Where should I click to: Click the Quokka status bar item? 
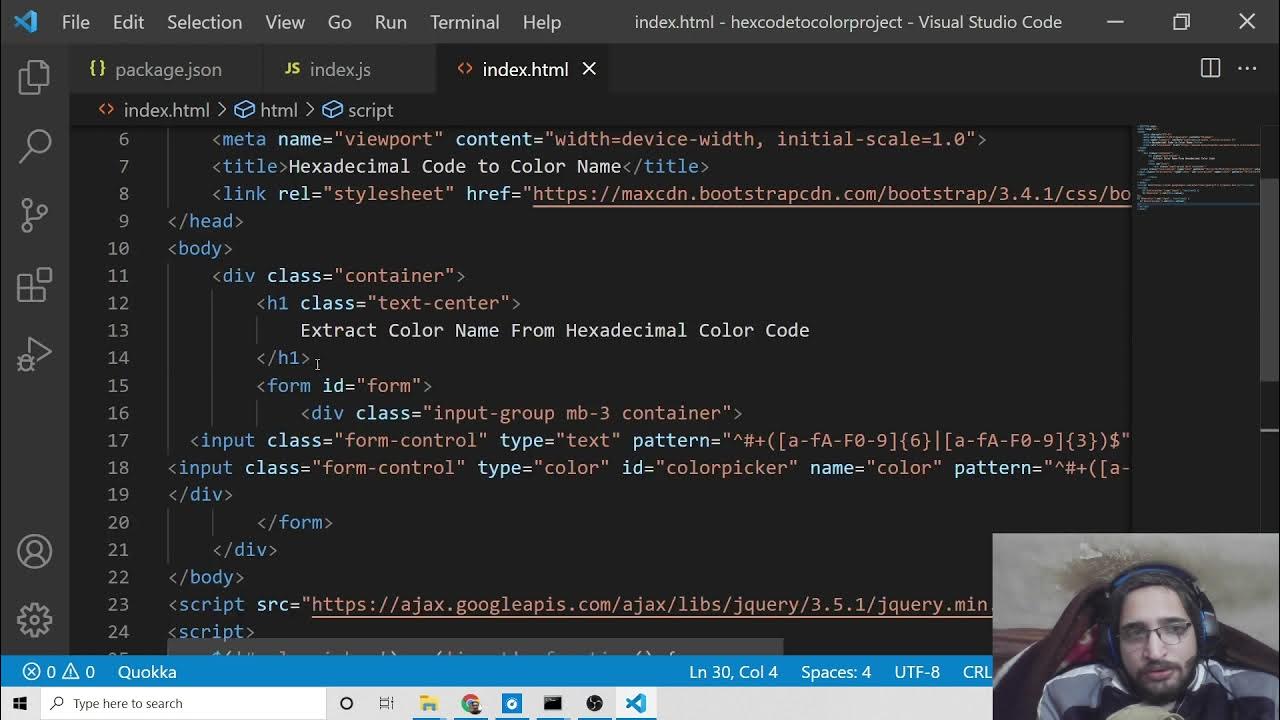pyautogui.click(x=147, y=672)
